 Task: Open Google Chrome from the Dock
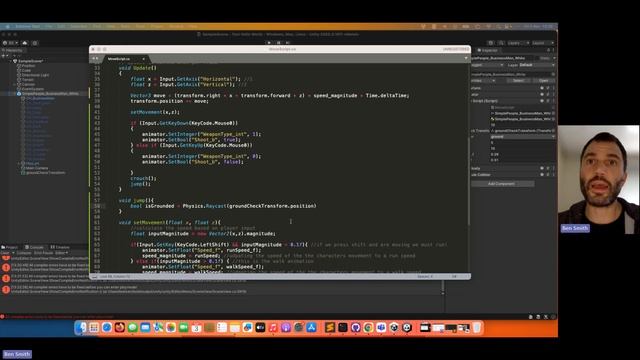coord(368,327)
